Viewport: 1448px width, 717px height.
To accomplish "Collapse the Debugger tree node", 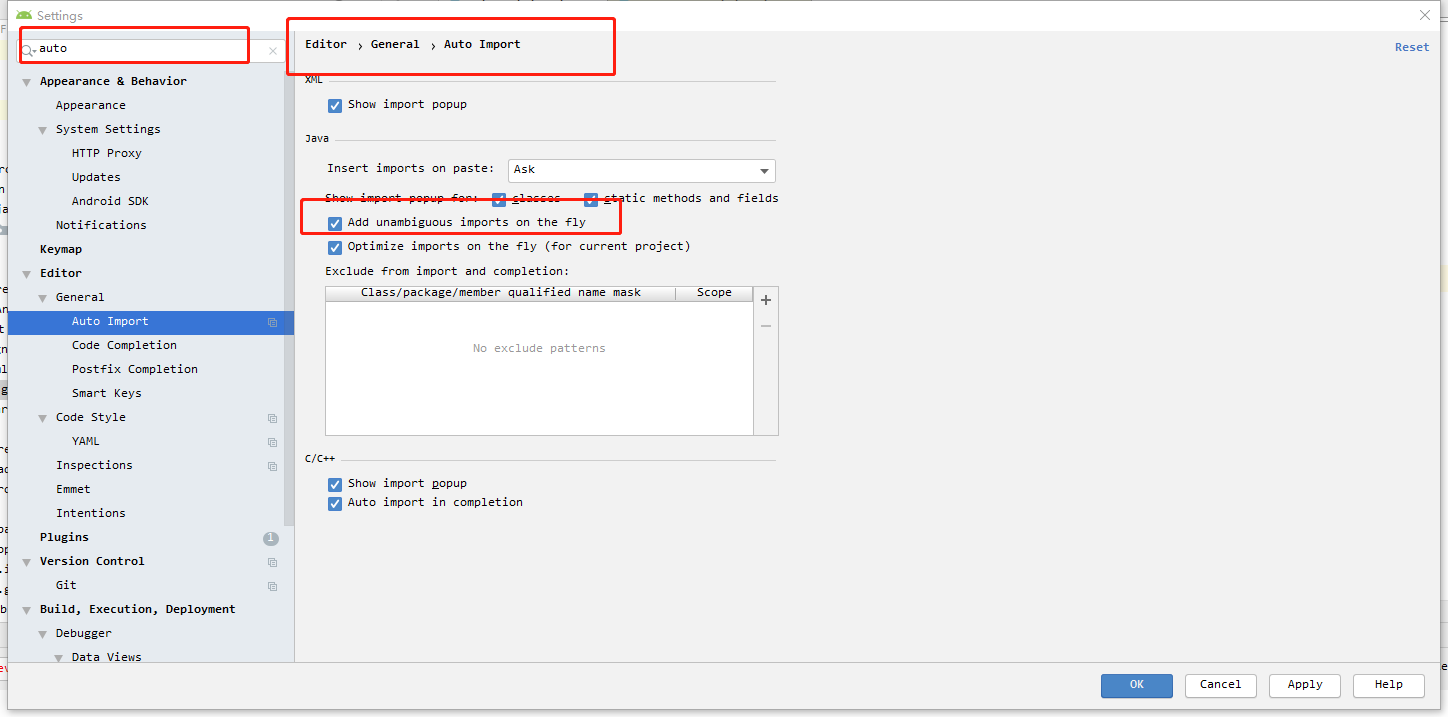I will point(43,634).
